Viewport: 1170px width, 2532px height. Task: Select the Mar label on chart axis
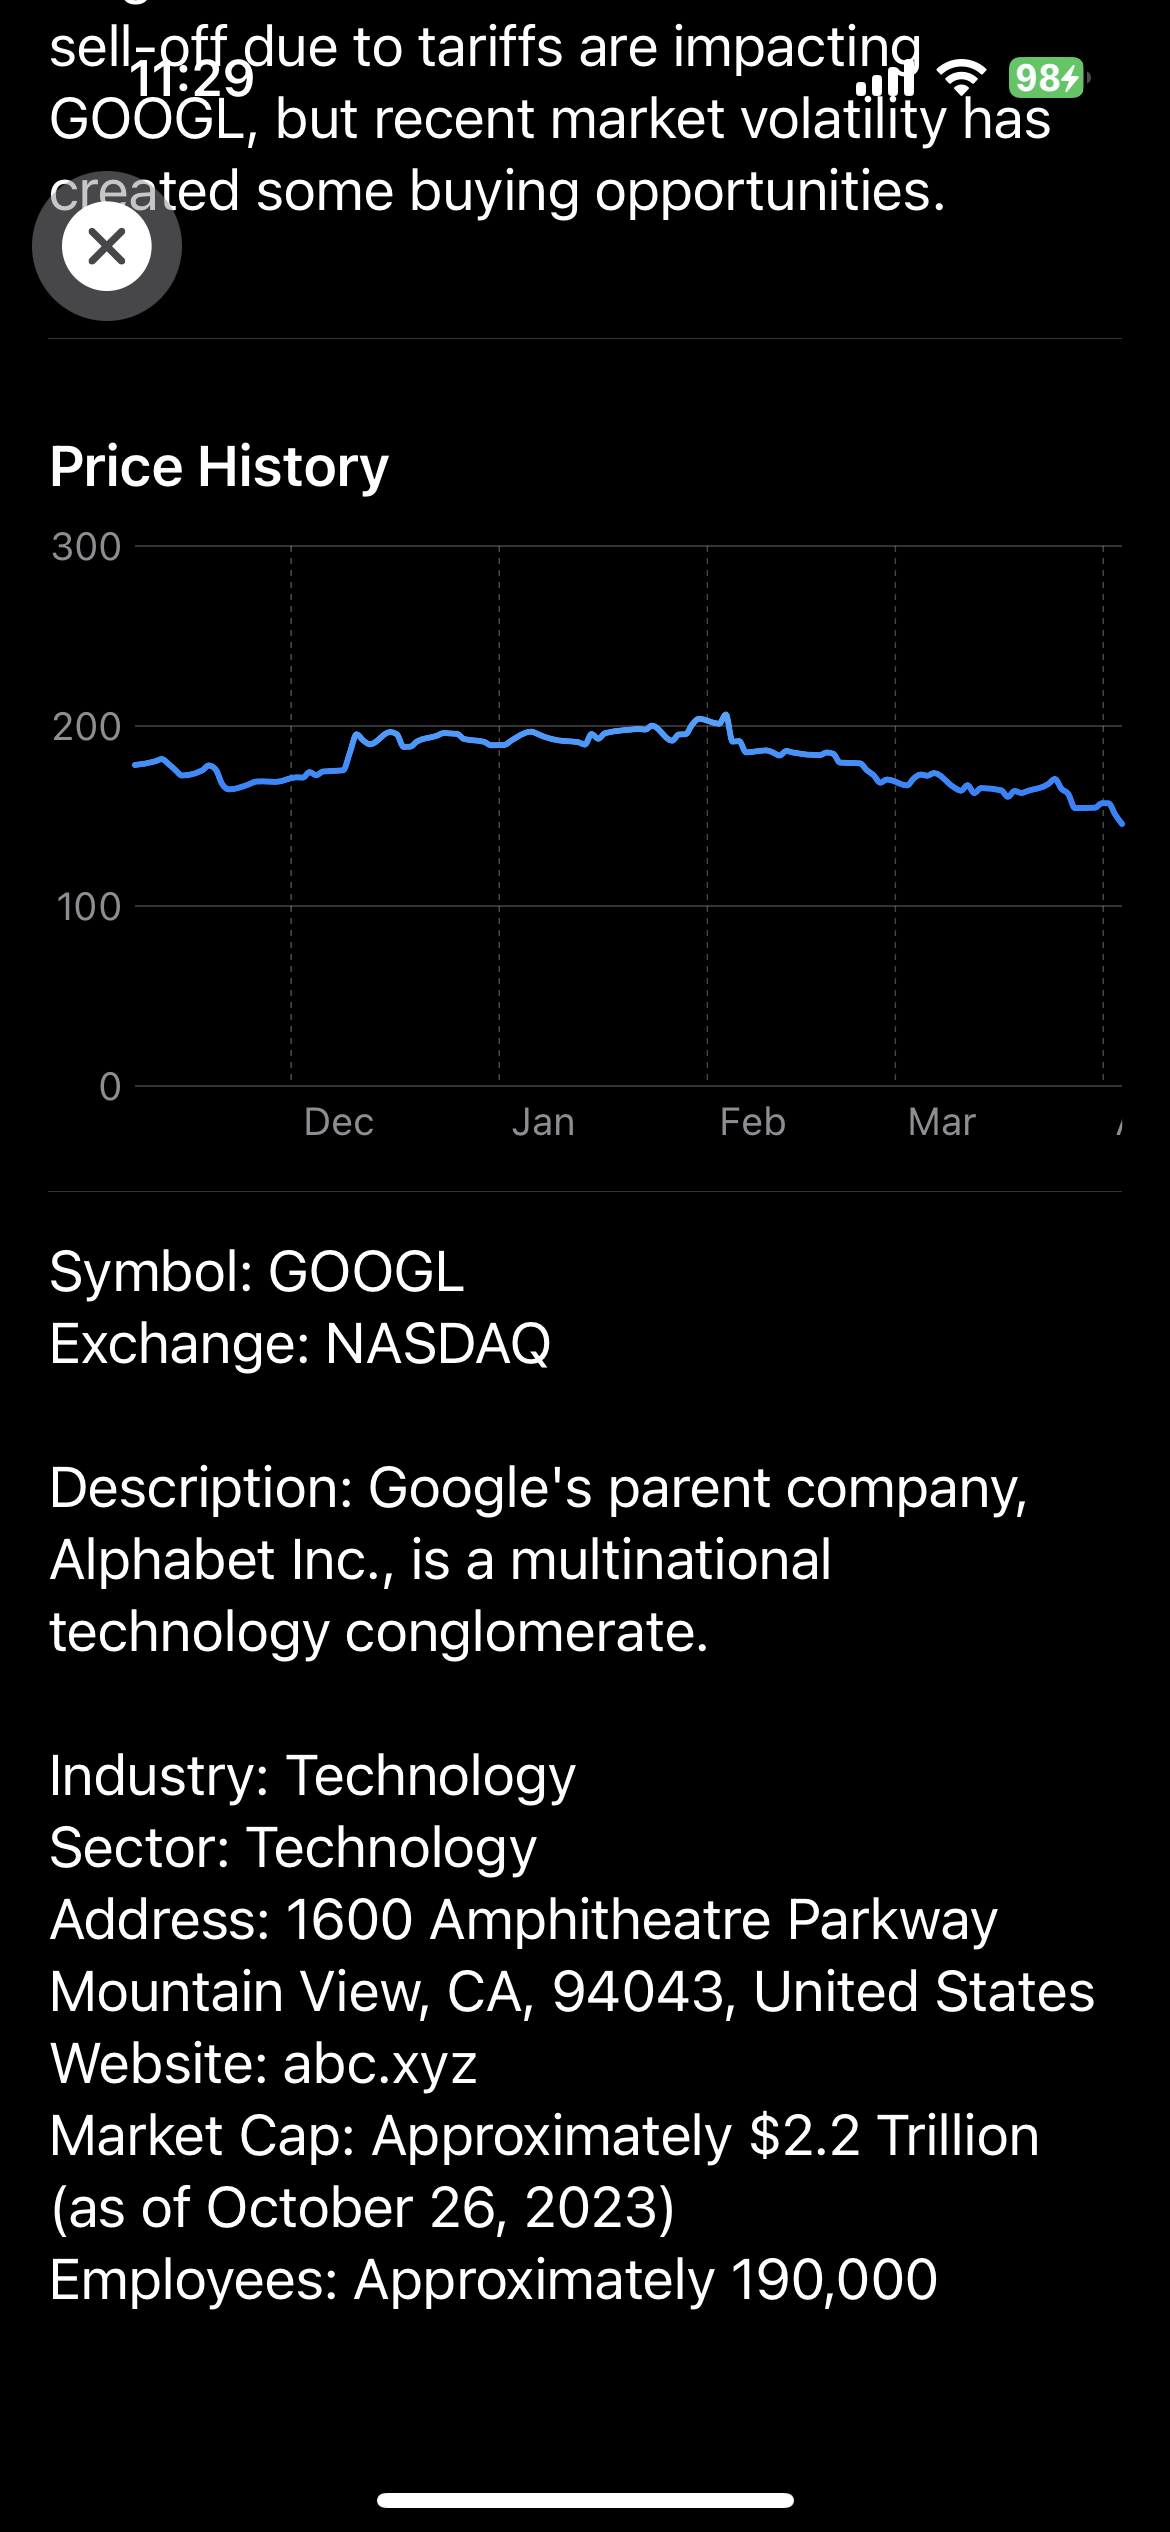pyautogui.click(x=942, y=1122)
